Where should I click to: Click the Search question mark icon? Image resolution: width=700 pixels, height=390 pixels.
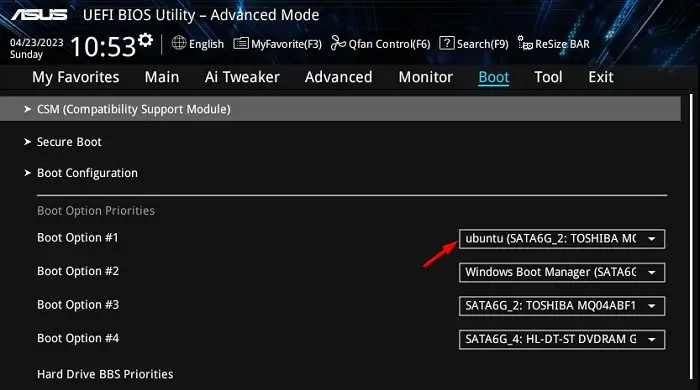click(446, 43)
